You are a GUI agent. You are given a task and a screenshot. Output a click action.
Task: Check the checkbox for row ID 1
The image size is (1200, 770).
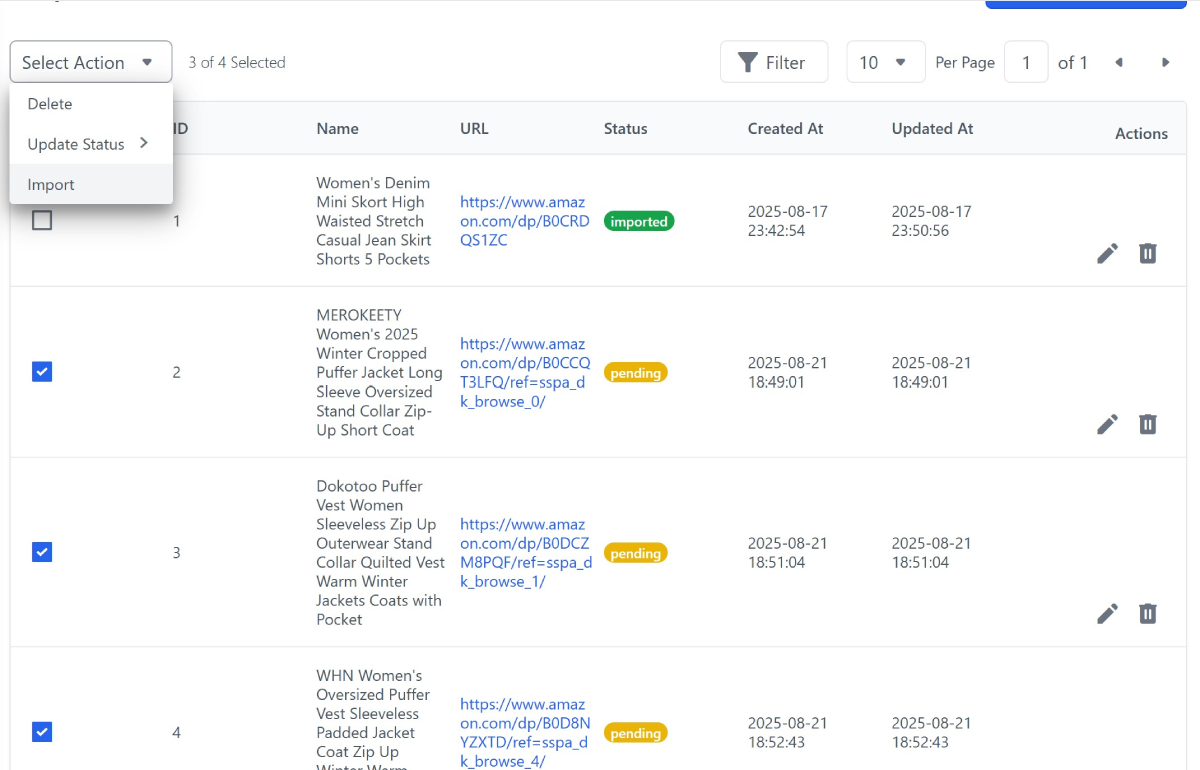pyautogui.click(x=42, y=221)
